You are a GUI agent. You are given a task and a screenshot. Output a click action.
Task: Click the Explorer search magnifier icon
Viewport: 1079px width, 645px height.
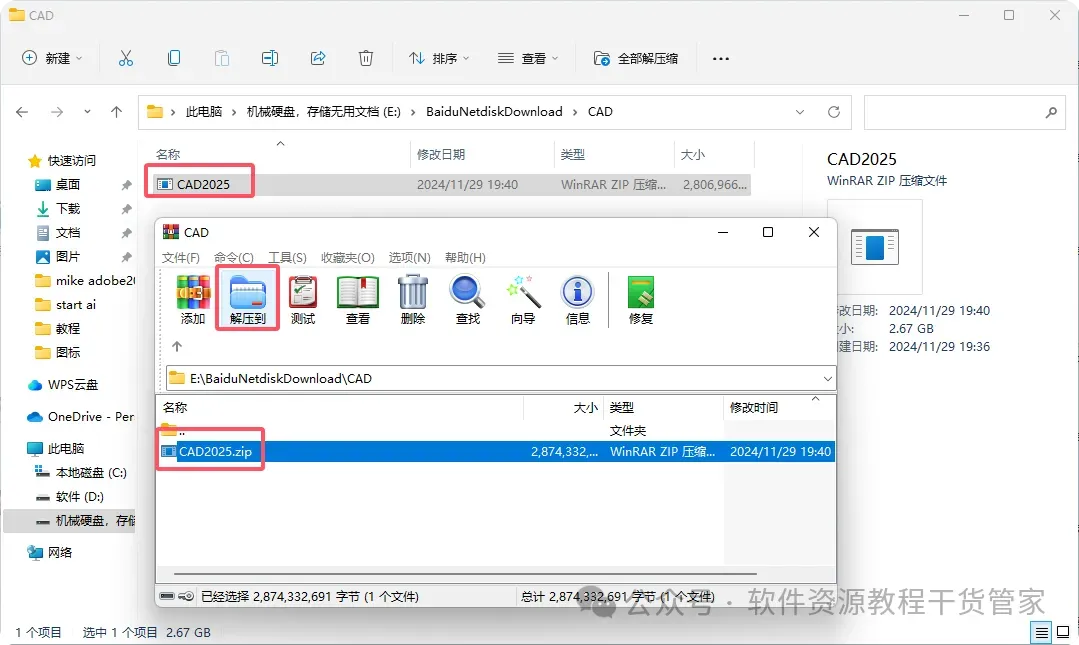tap(1051, 112)
